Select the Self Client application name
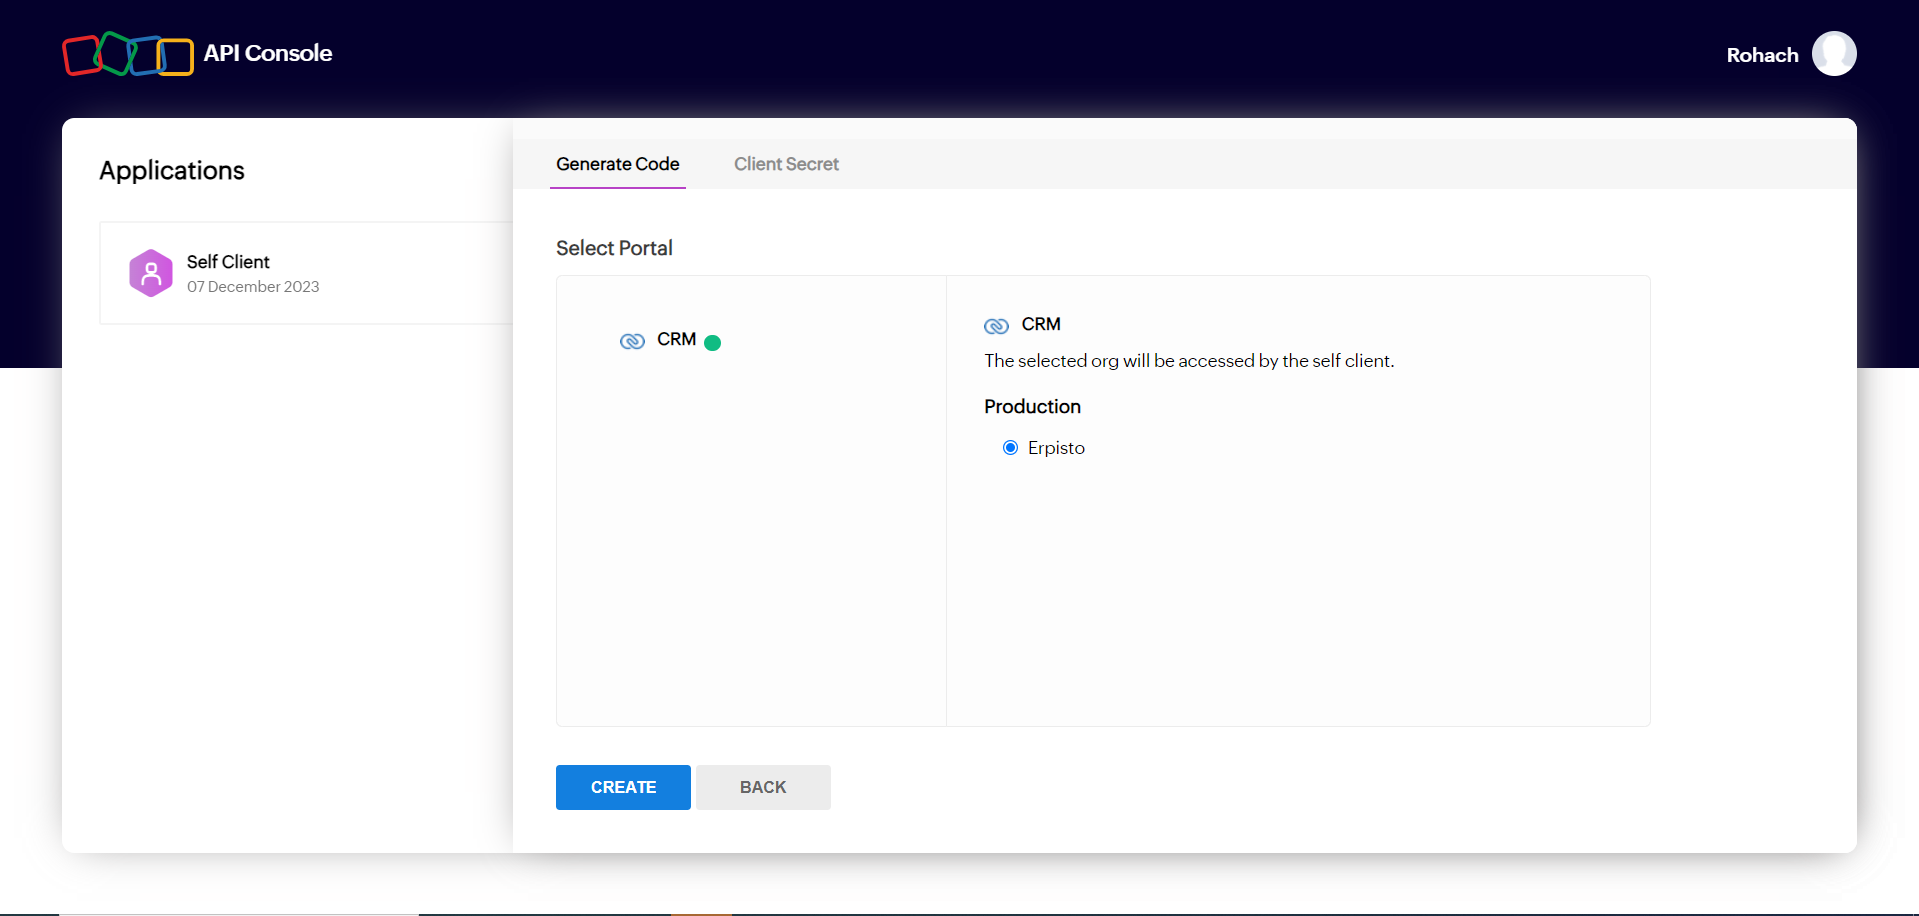 228,262
